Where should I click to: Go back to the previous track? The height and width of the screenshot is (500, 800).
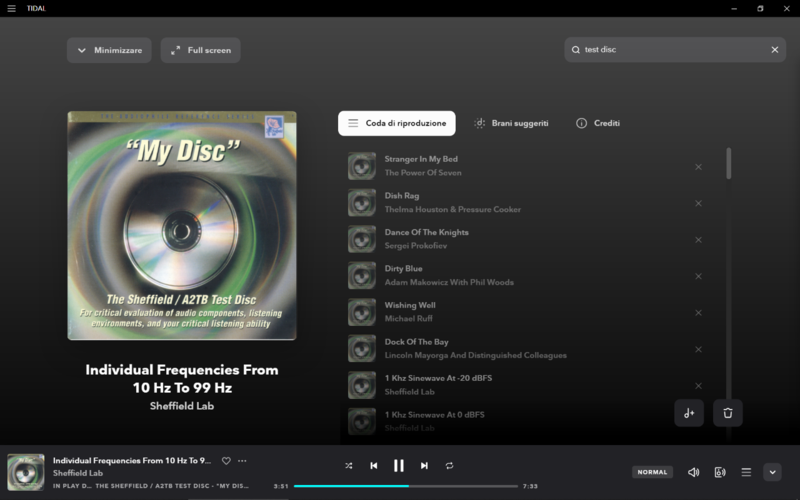pos(373,466)
